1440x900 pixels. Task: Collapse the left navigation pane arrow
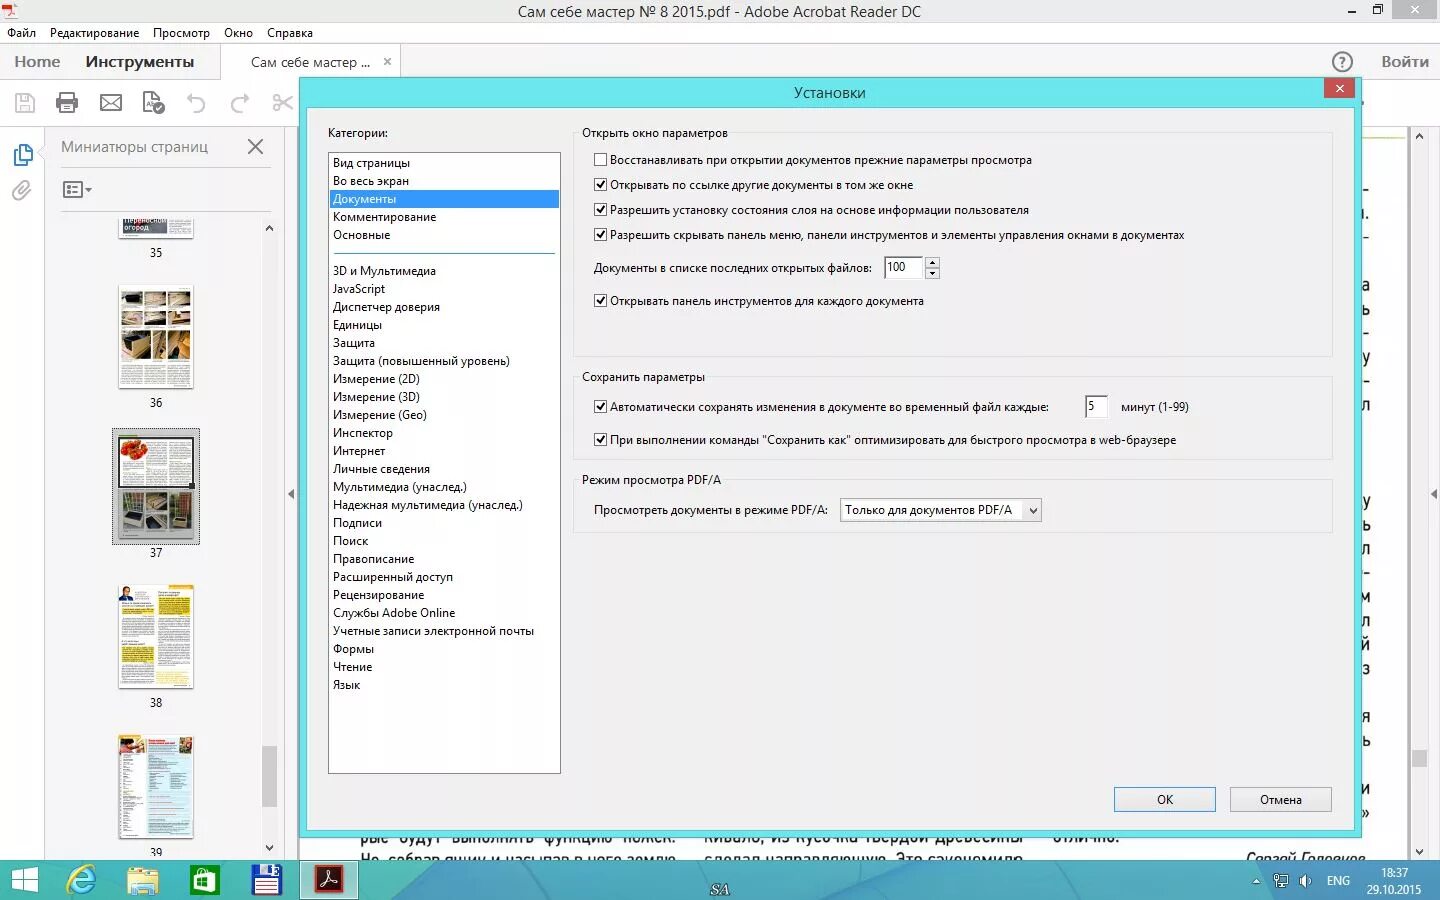tap(291, 494)
